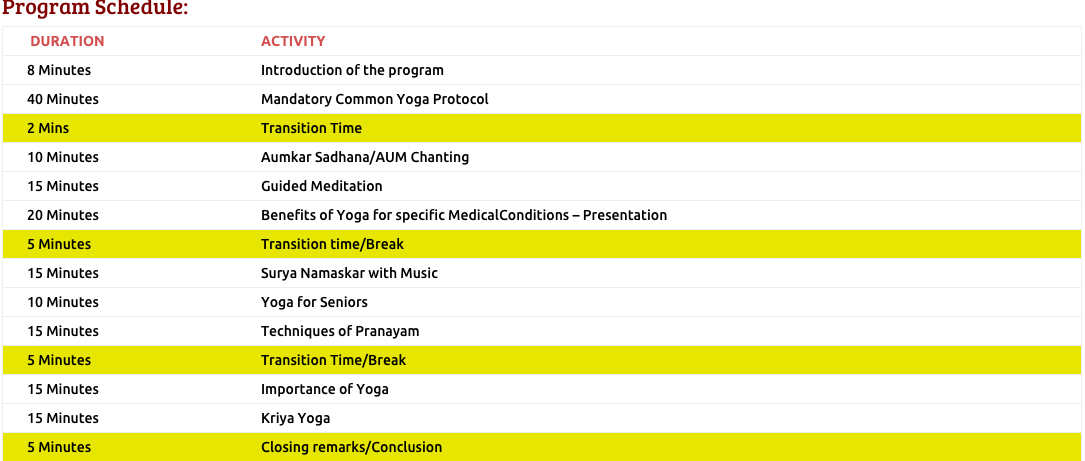Select the ACTIVITY column header
The width and height of the screenshot is (1085, 461).
[293, 41]
